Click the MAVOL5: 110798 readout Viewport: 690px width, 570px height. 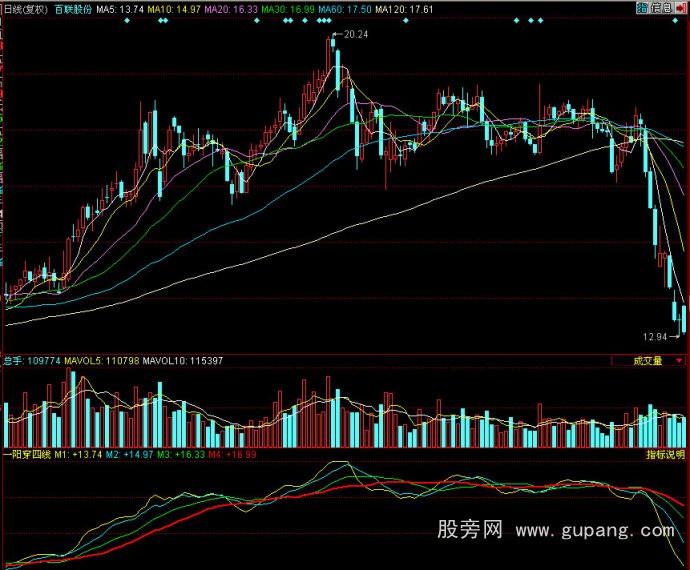102,361
